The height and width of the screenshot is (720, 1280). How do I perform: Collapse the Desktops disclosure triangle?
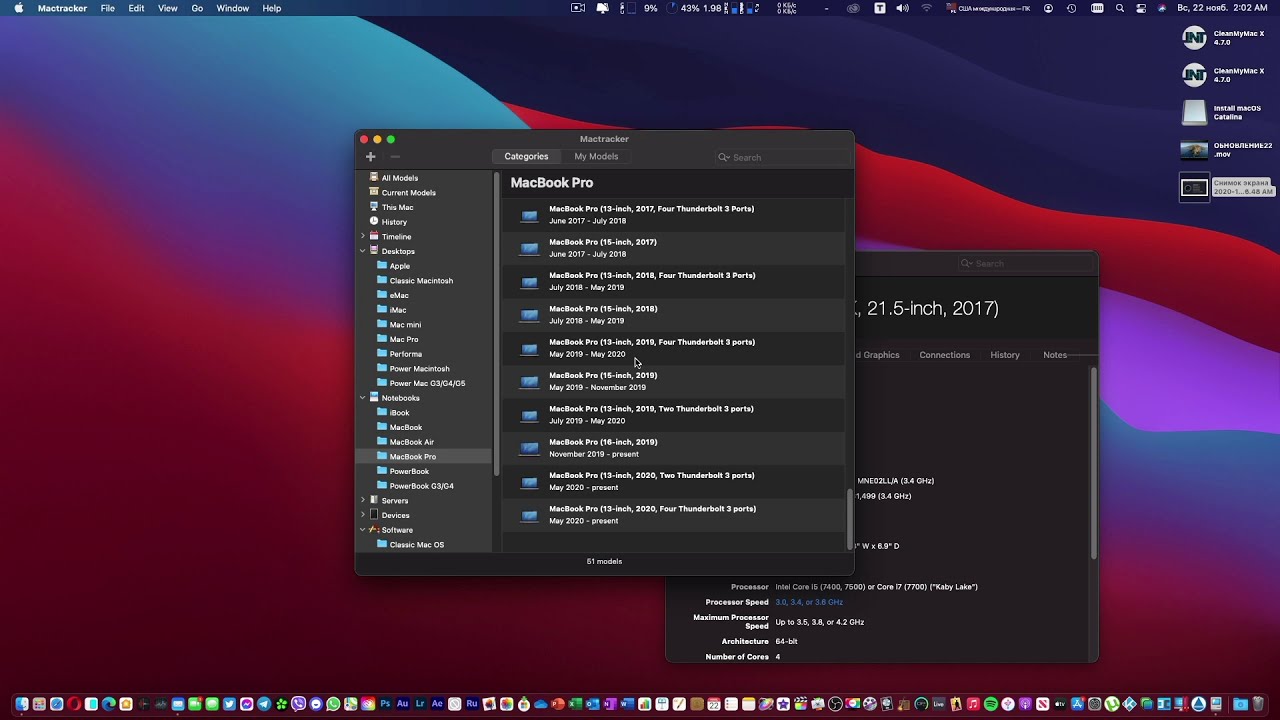pos(363,251)
